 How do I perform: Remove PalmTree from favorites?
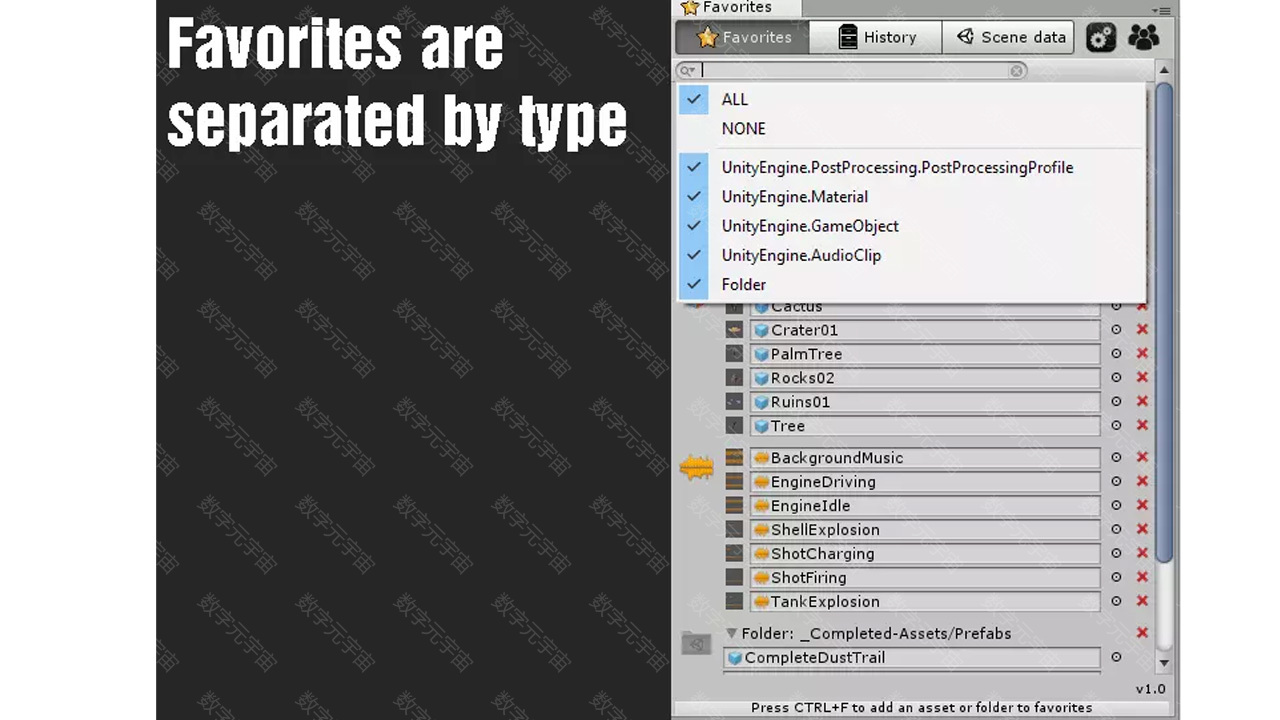coord(1142,354)
